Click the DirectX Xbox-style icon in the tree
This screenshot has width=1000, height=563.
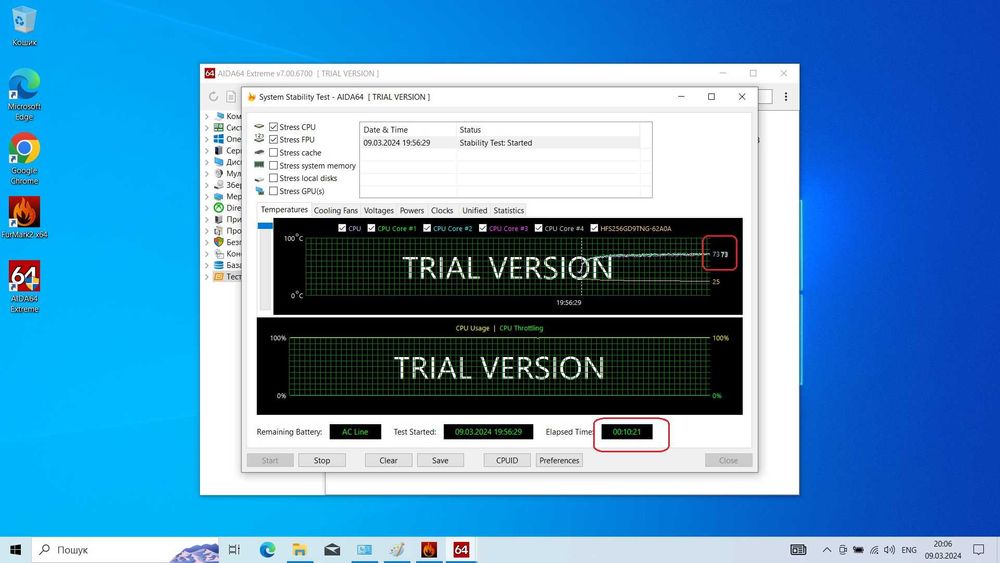click(219, 208)
